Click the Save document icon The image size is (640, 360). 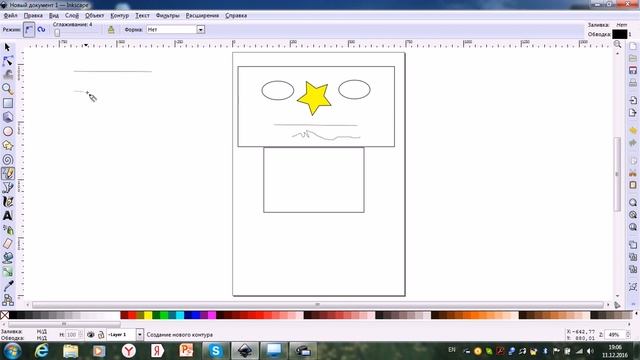tap(633, 71)
